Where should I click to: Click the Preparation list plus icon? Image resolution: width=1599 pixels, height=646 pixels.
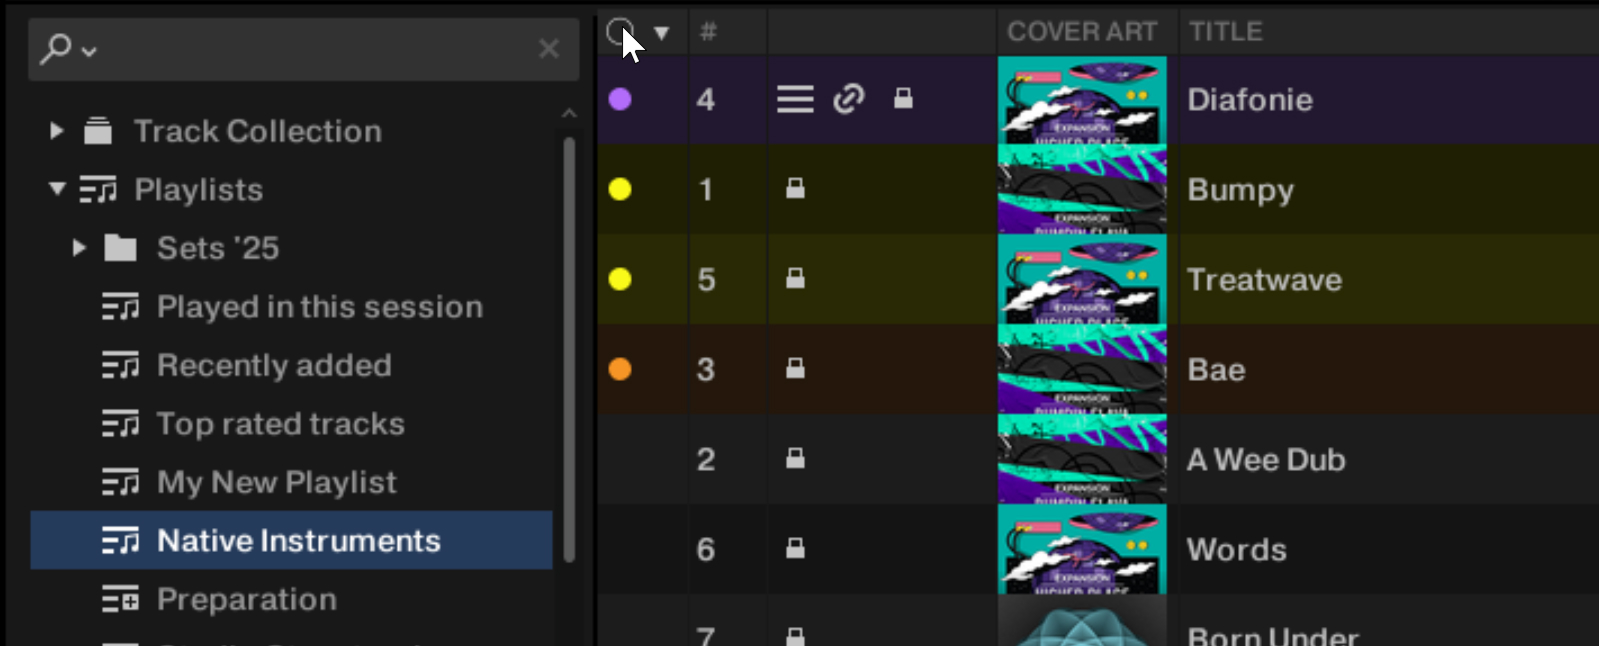coord(121,599)
